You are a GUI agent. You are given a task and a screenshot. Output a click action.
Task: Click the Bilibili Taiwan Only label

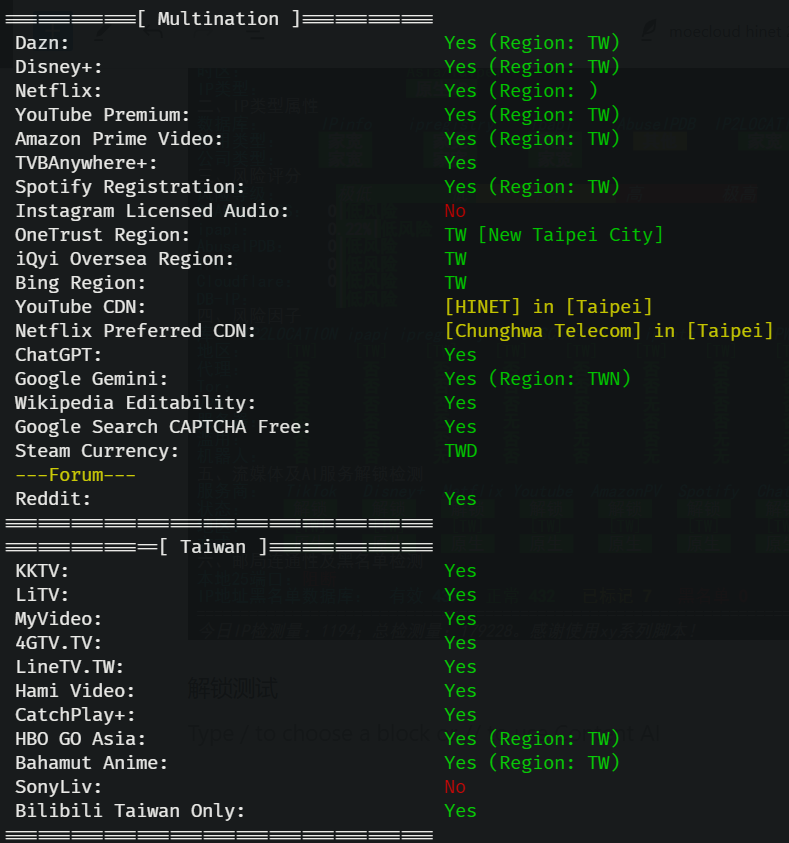(130, 811)
